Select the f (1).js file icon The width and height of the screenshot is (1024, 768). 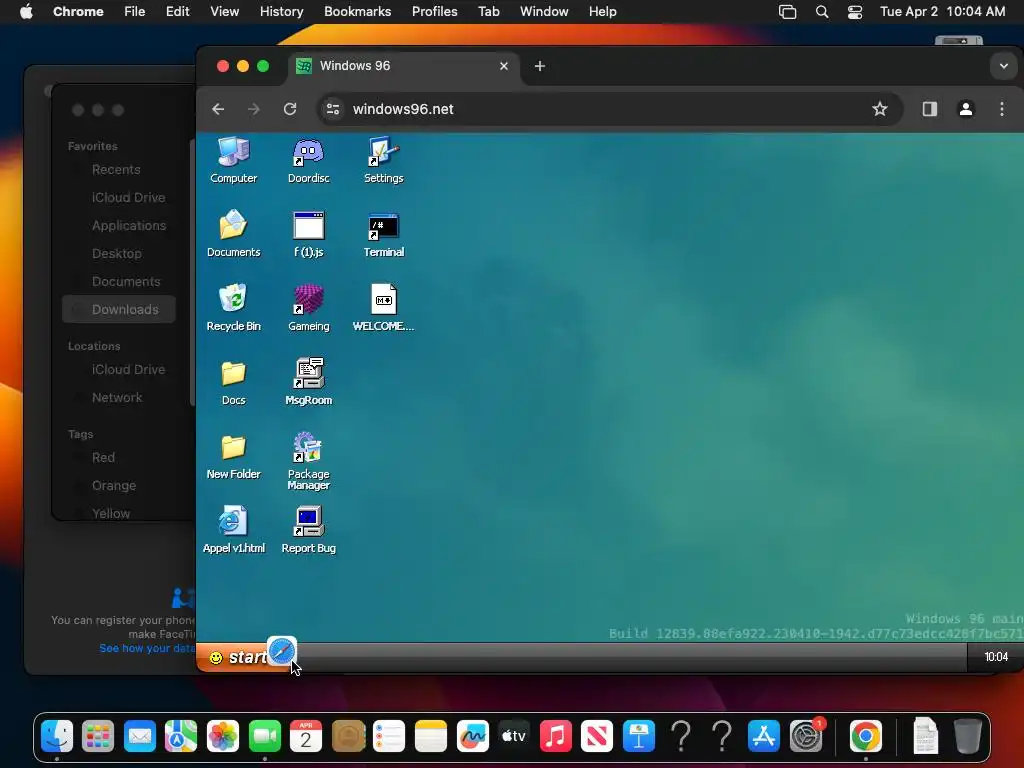tap(308, 234)
